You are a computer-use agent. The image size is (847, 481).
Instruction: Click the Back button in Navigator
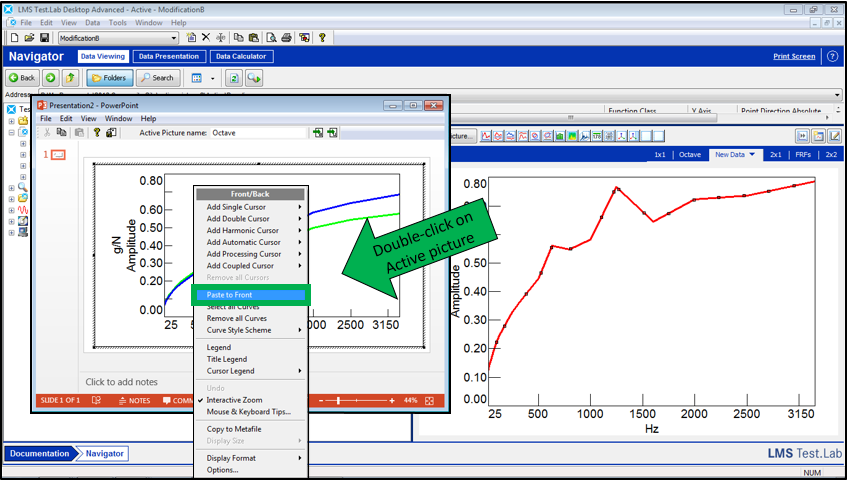tap(22, 78)
